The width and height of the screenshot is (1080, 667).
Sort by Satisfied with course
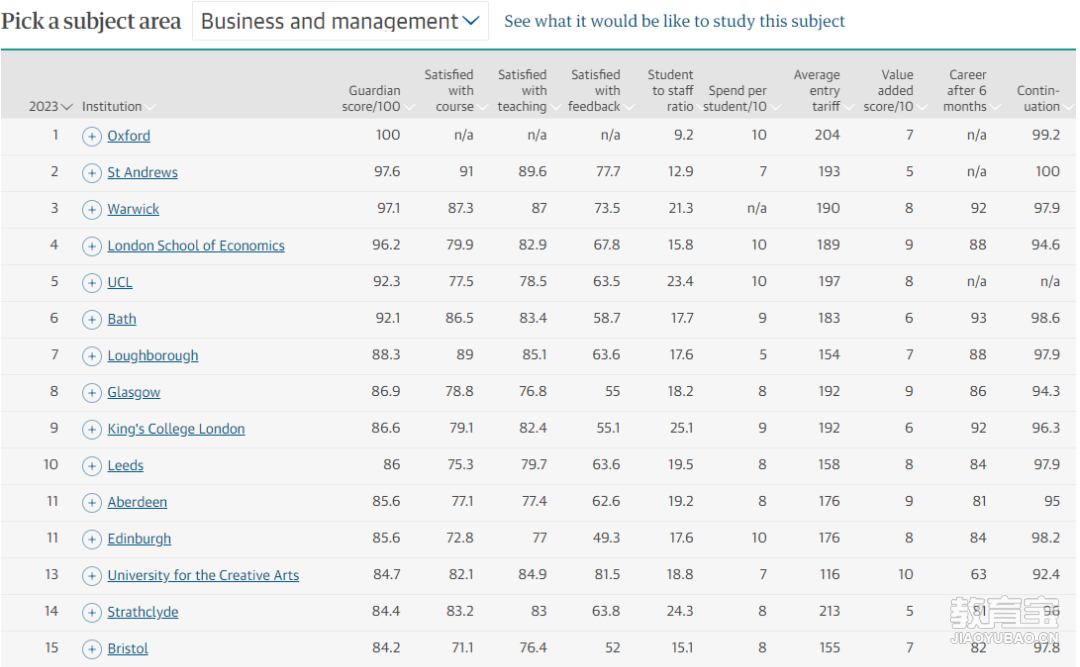click(x=455, y=90)
